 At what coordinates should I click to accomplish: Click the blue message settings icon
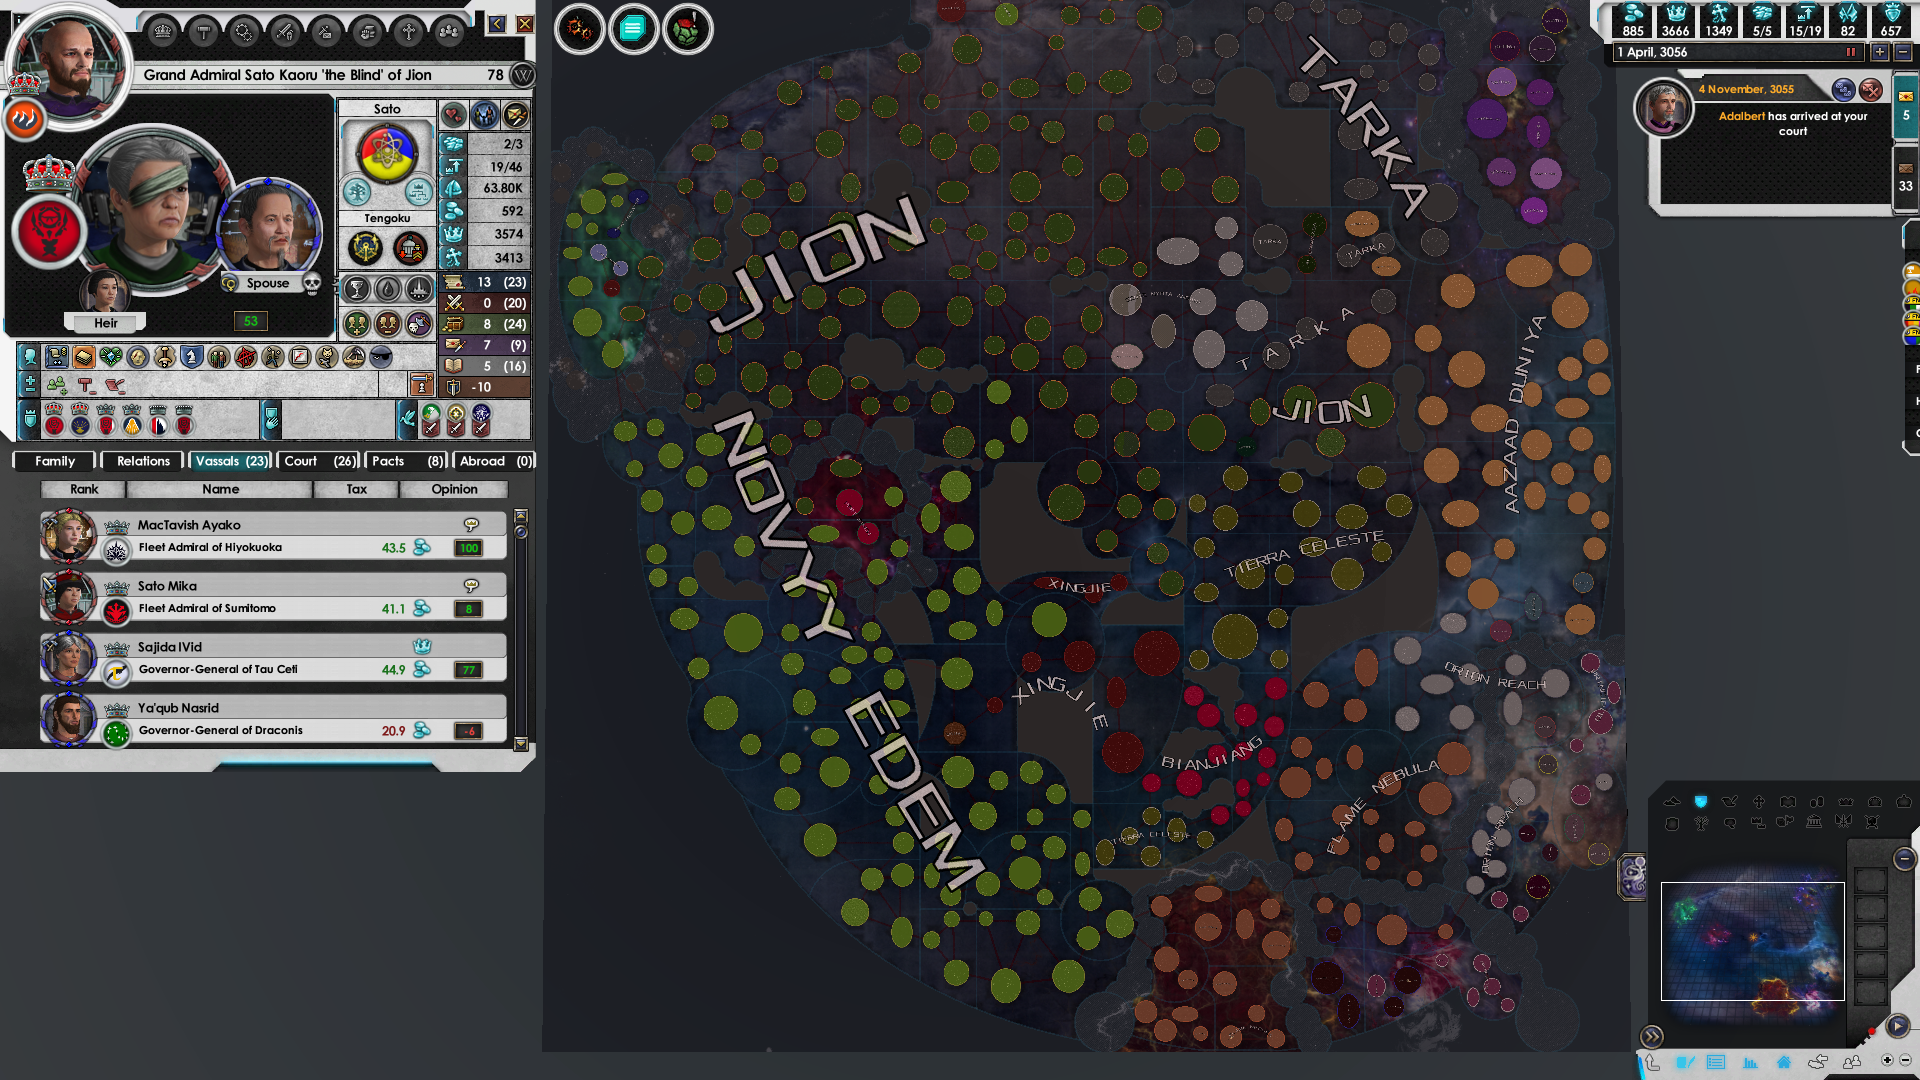1843,90
